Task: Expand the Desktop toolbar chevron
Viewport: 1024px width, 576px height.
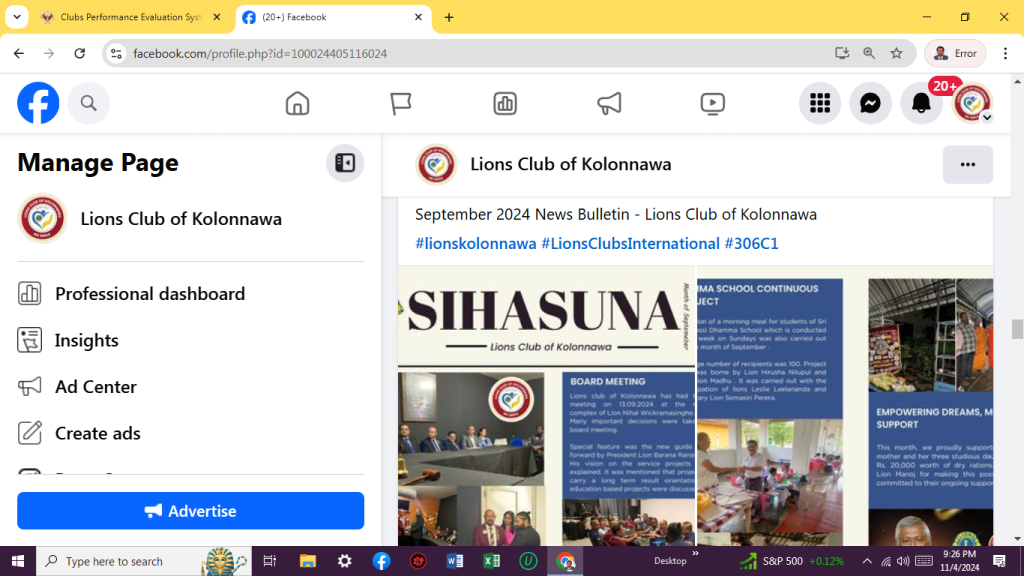Action: pos(695,554)
